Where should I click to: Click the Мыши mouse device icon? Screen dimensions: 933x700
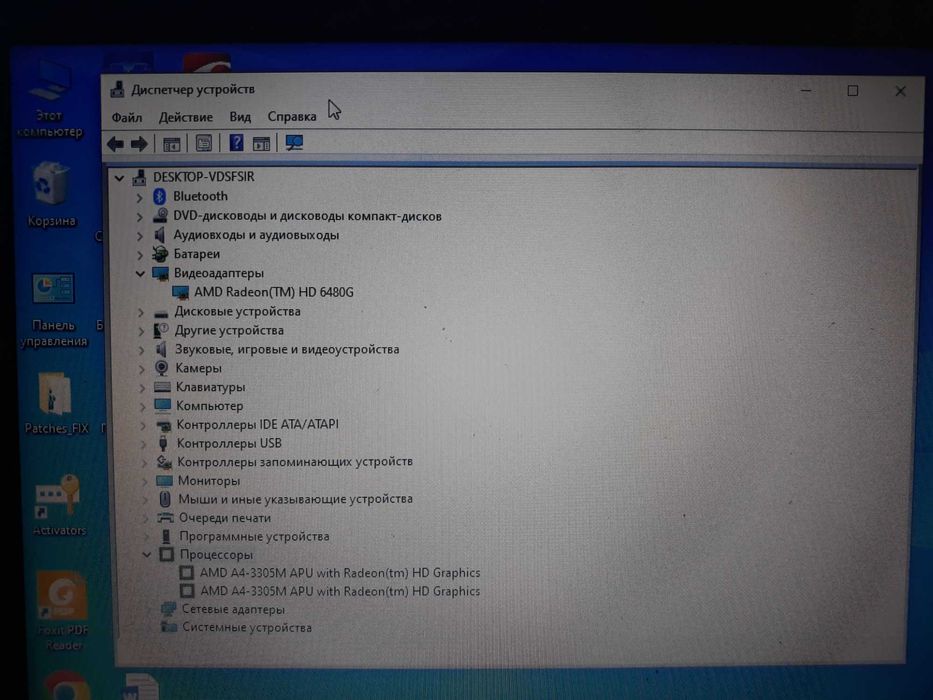click(x=165, y=499)
